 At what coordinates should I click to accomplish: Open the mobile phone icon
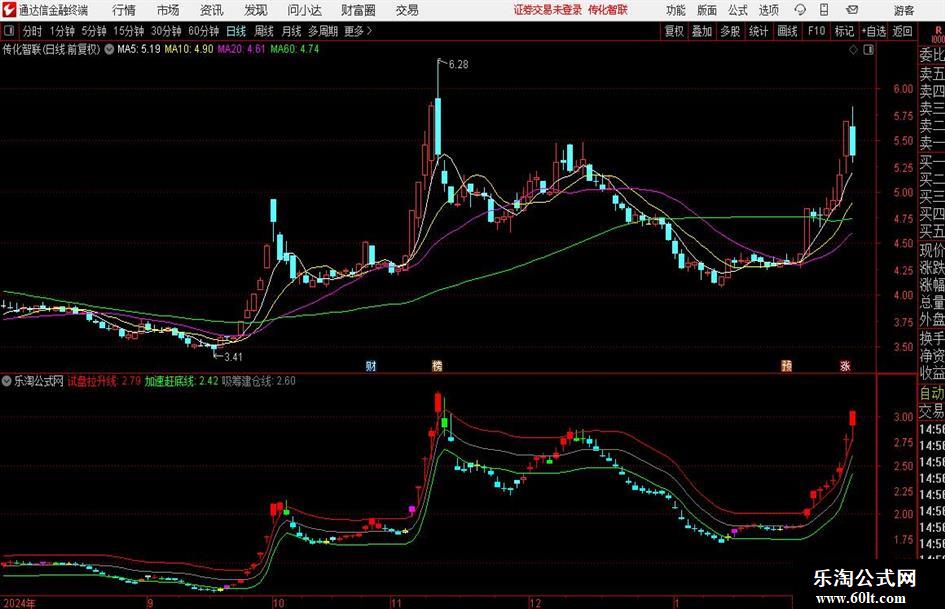[824, 10]
